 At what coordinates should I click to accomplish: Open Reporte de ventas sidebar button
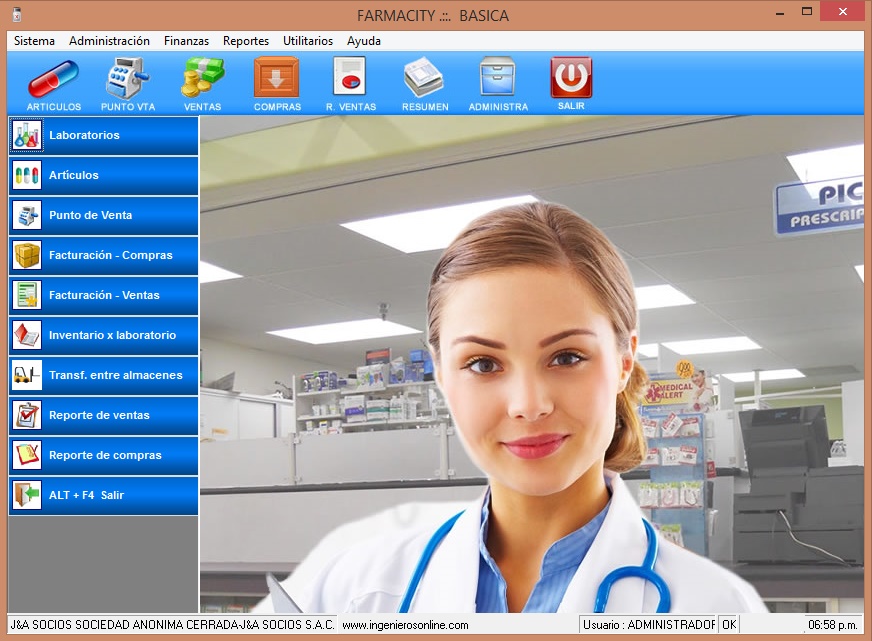click(x=103, y=415)
